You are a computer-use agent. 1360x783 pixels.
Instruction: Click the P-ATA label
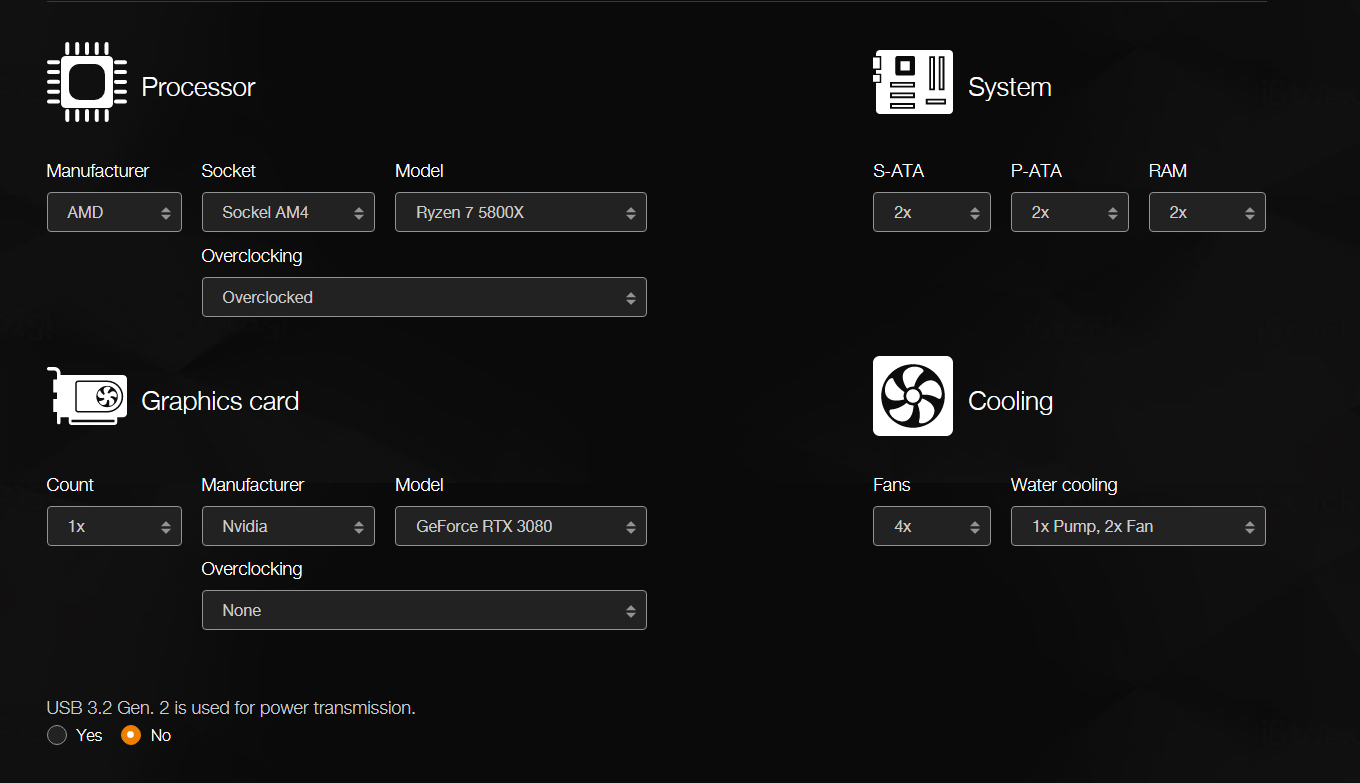1036,171
